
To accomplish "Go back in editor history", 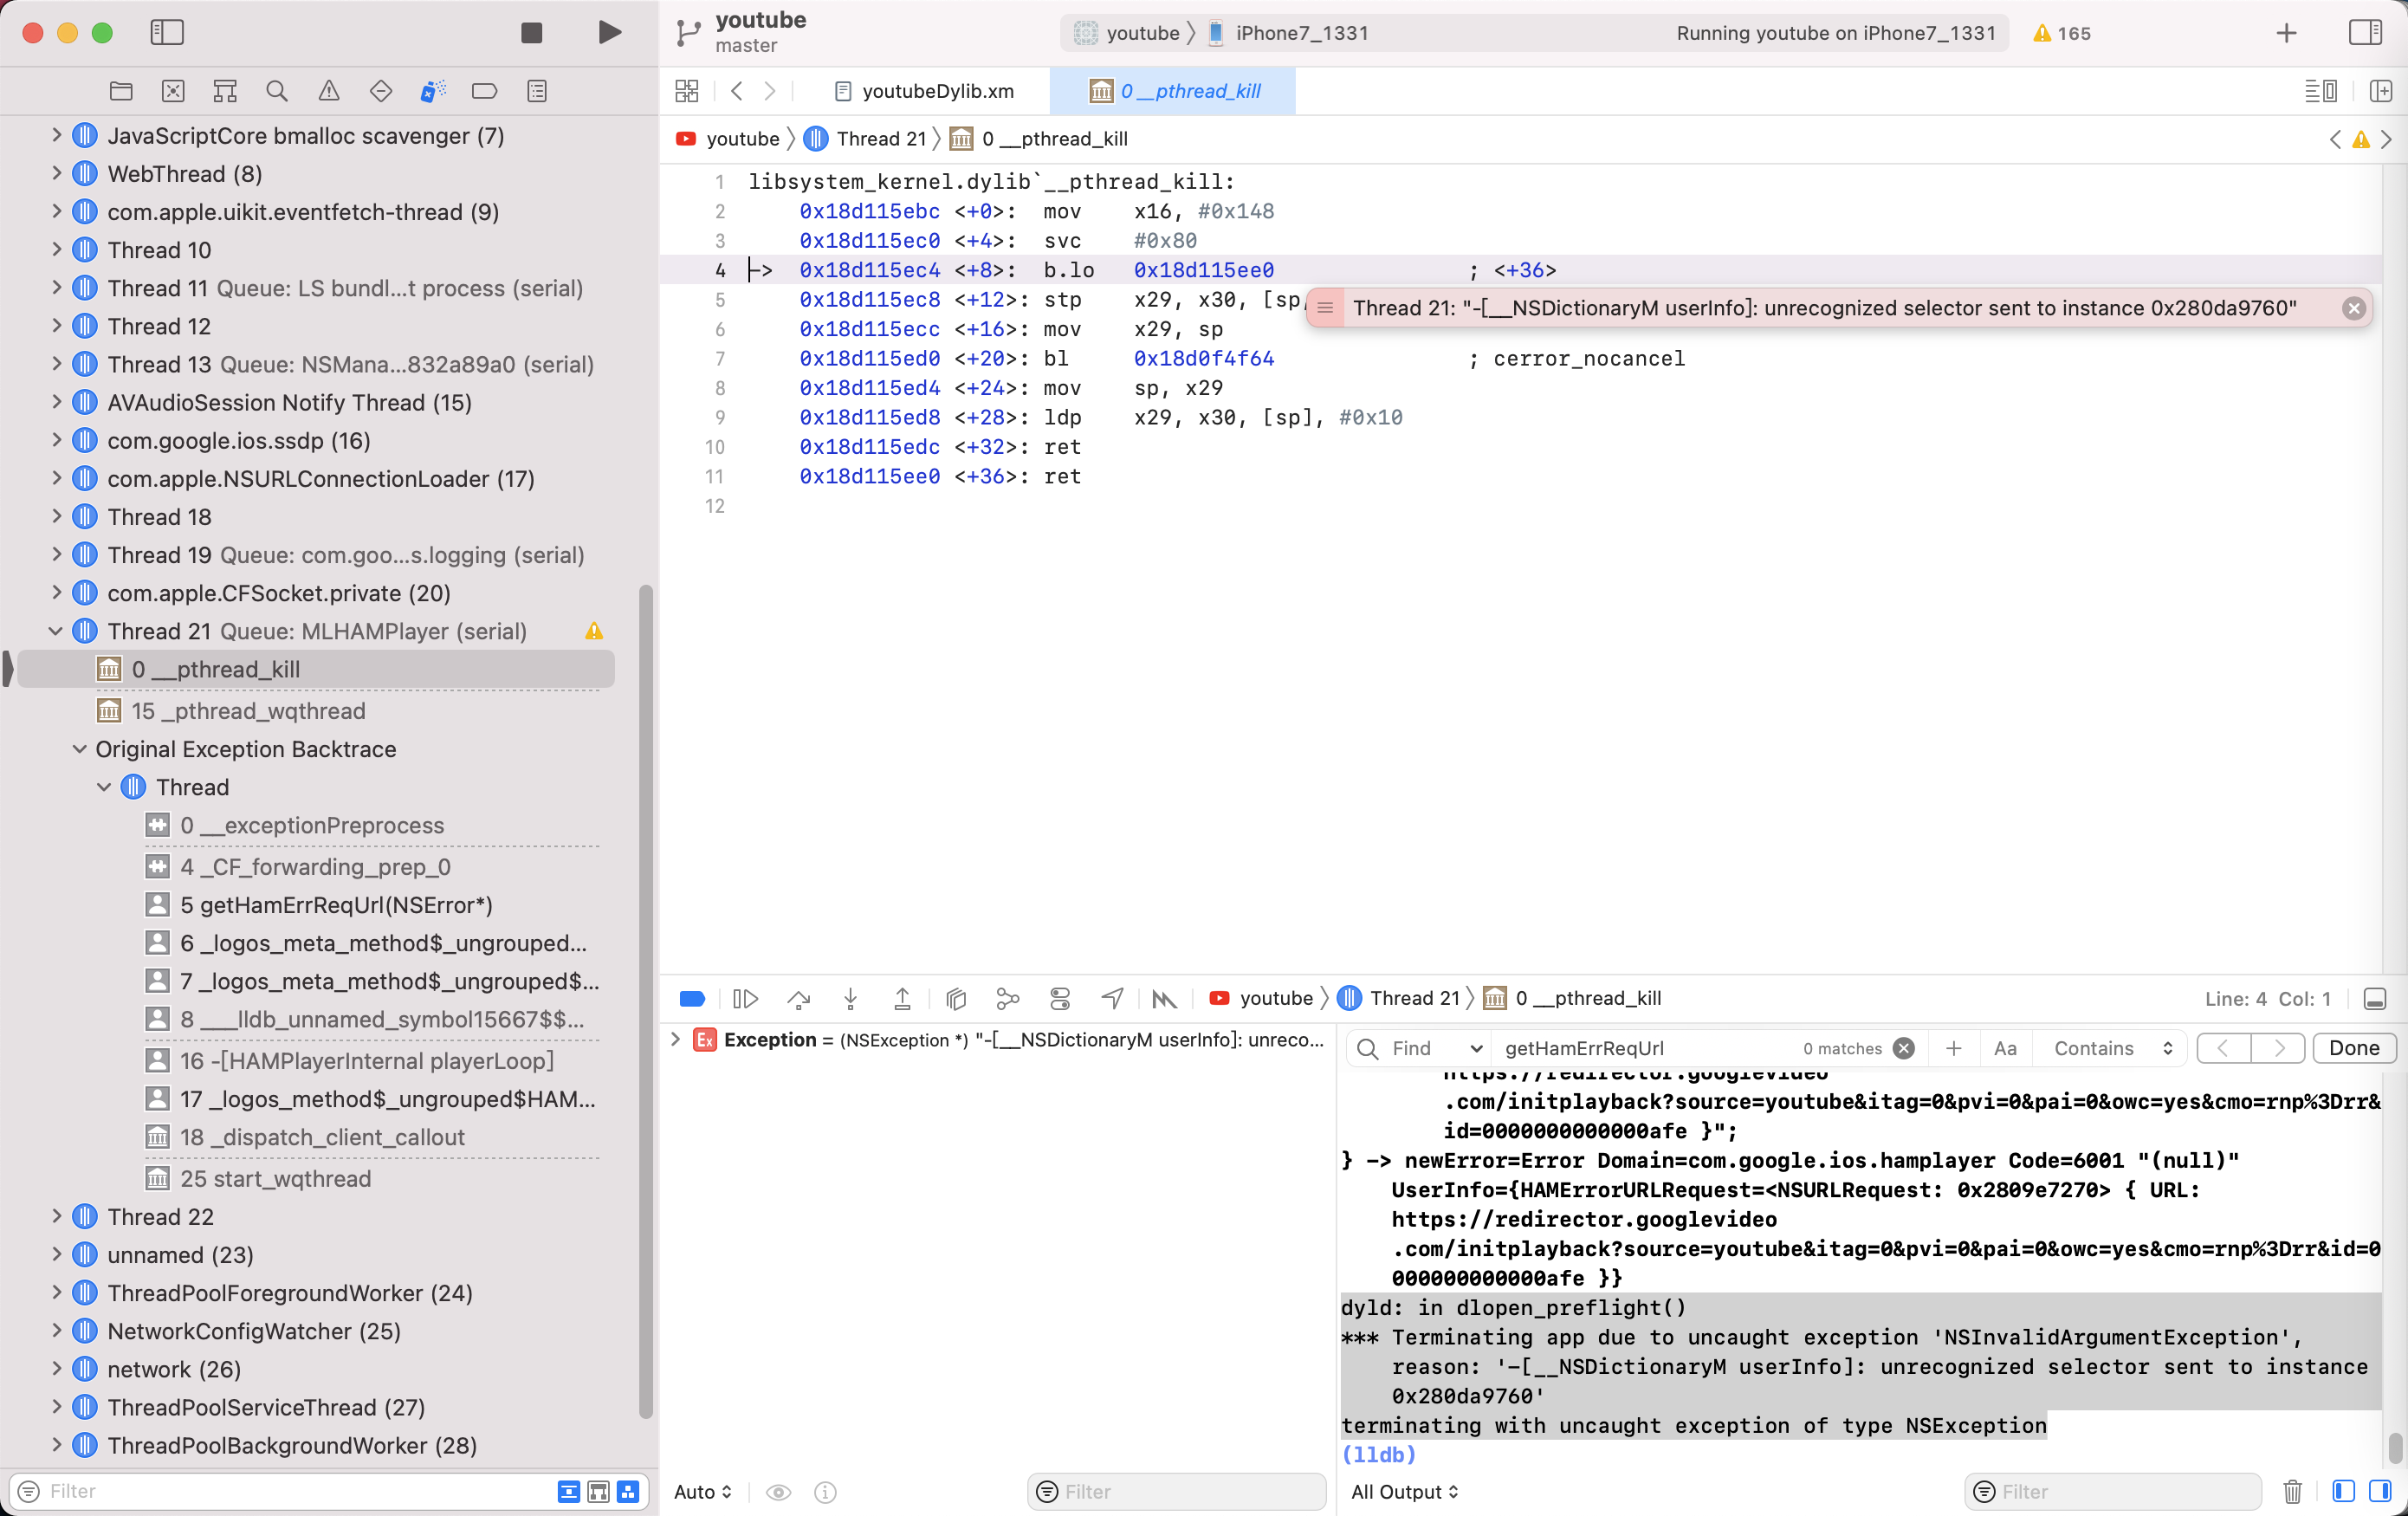I will (x=737, y=91).
